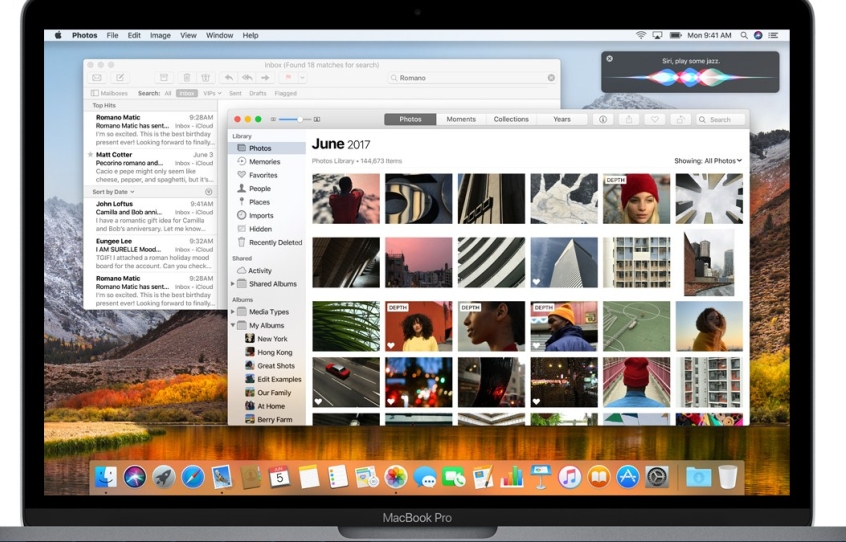Open the Image menu in menu bar
Viewport: 846px width, 542px height.
click(160, 35)
